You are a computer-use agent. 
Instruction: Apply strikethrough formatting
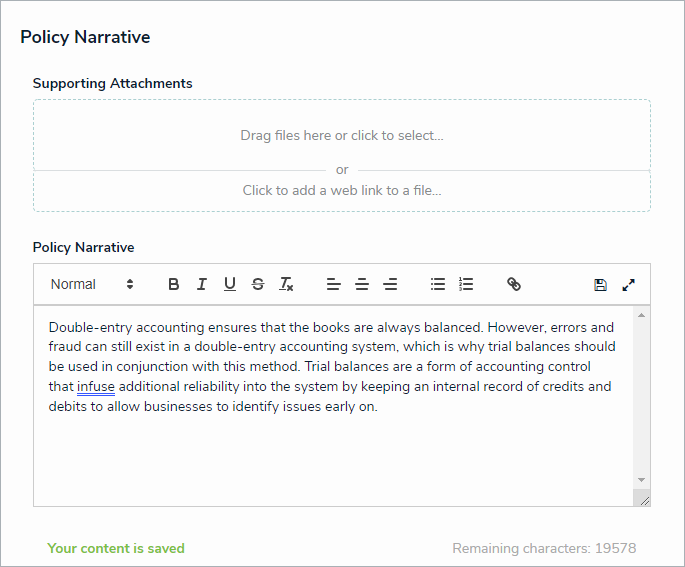pos(258,284)
